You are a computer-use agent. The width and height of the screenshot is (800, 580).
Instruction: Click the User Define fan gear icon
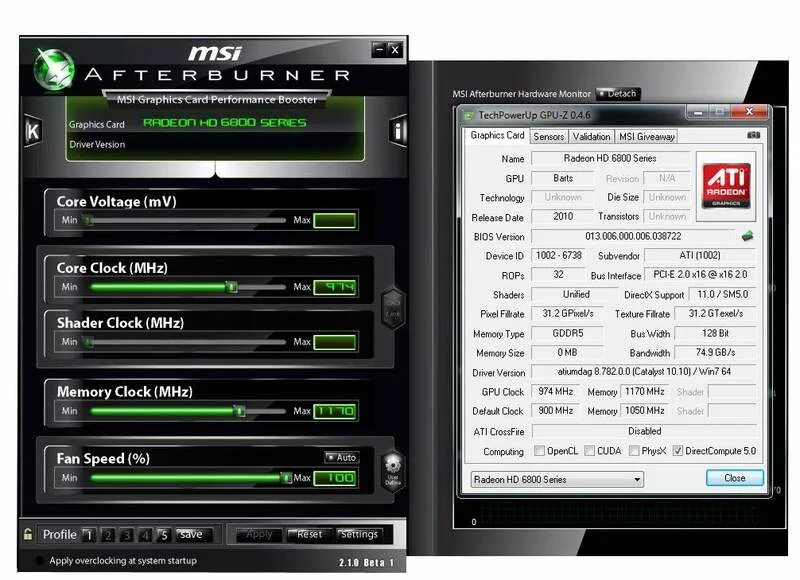[x=393, y=469]
